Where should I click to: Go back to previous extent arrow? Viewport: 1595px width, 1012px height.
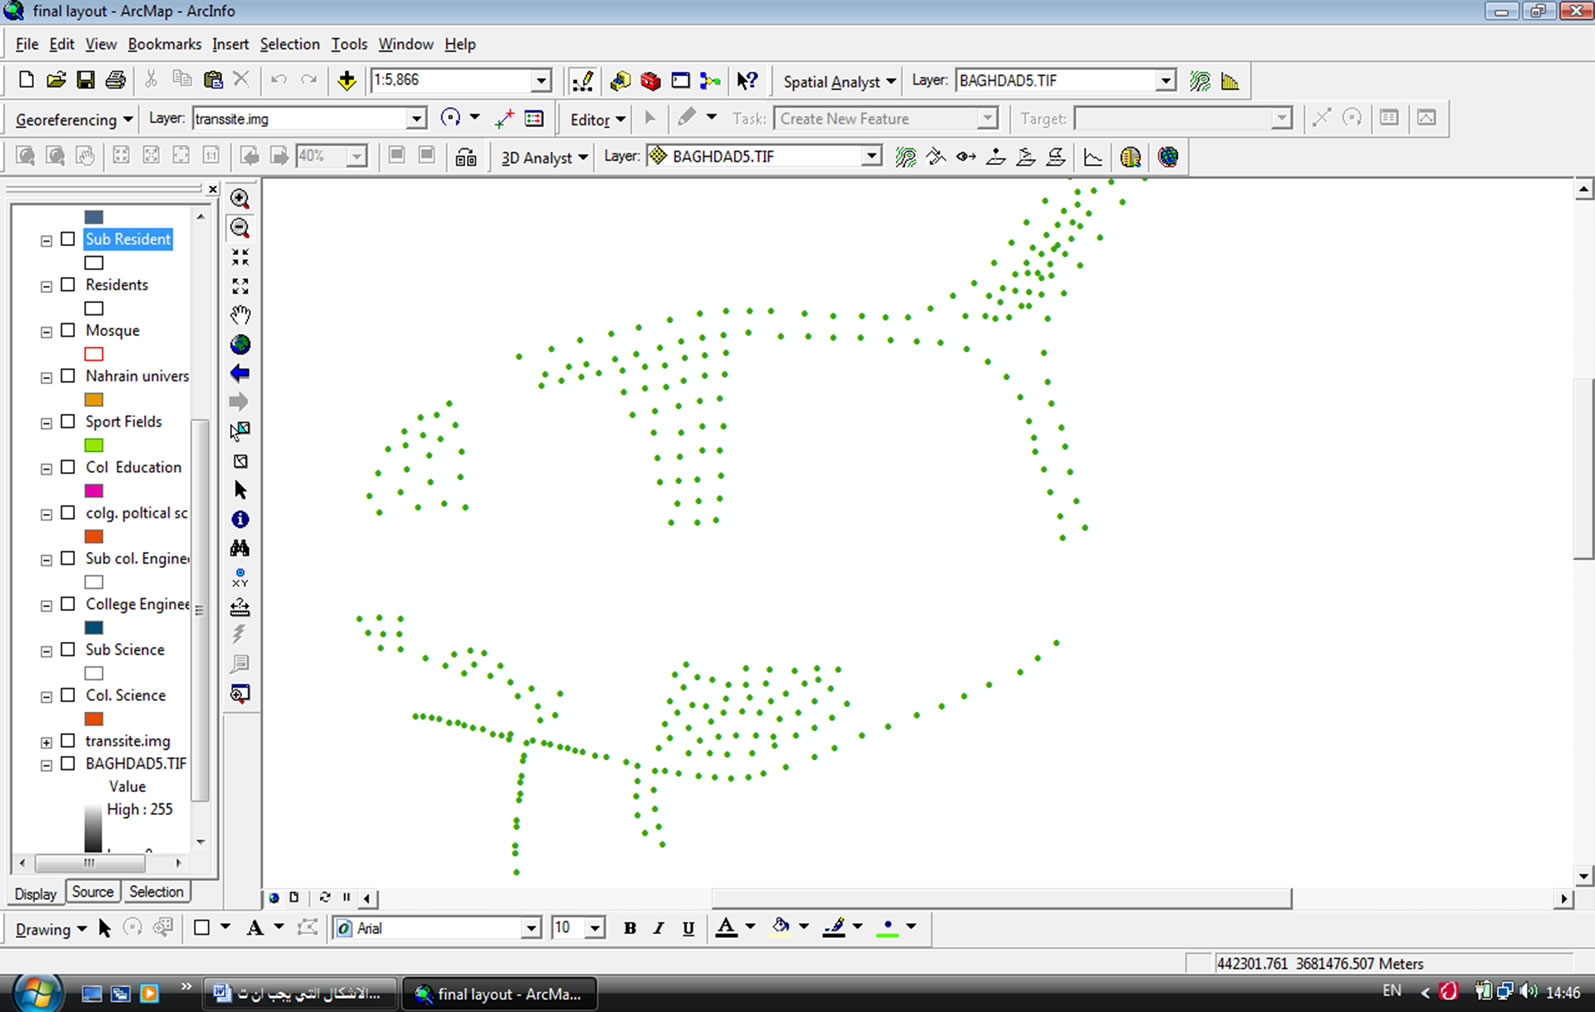240,374
